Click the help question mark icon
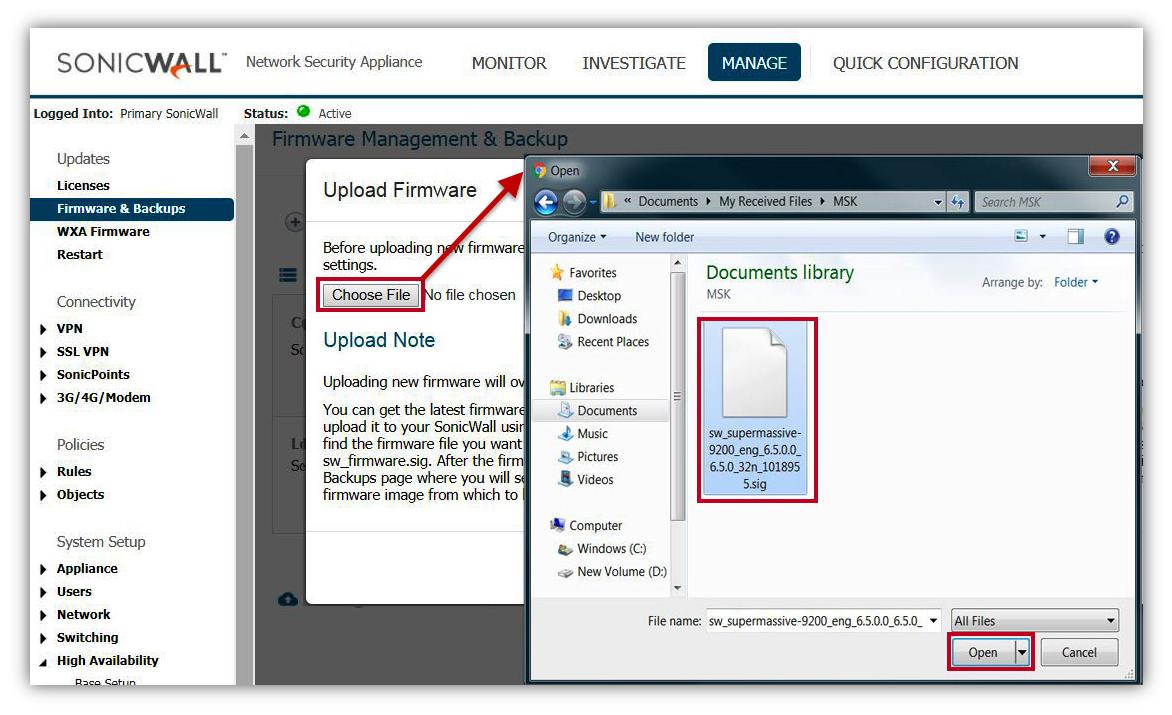 (x=1111, y=237)
